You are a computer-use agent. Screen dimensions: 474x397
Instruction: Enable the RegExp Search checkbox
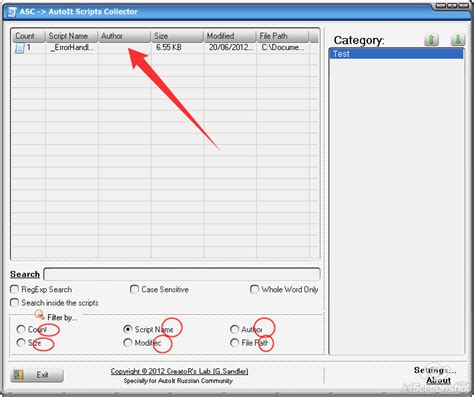click(14, 289)
